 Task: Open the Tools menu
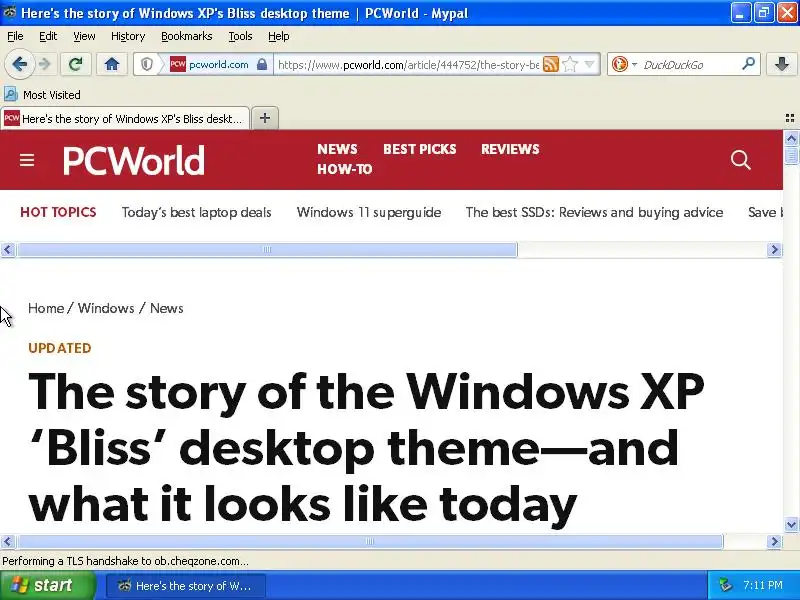pyautogui.click(x=240, y=36)
